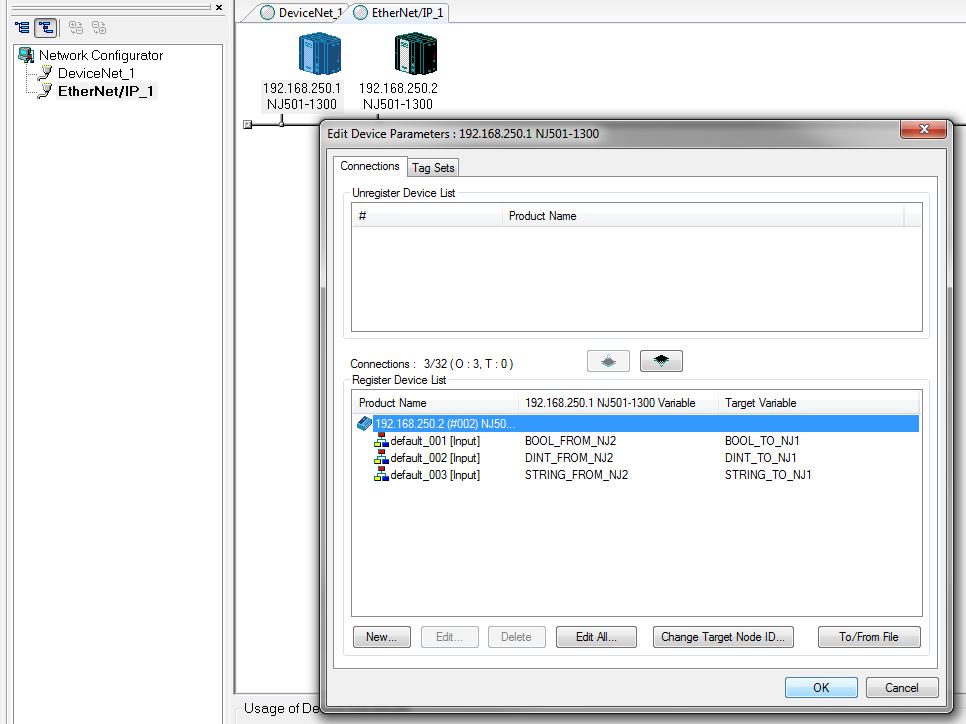Confirm device parameters with OK
The width and height of the screenshot is (966, 724).
[820, 687]
